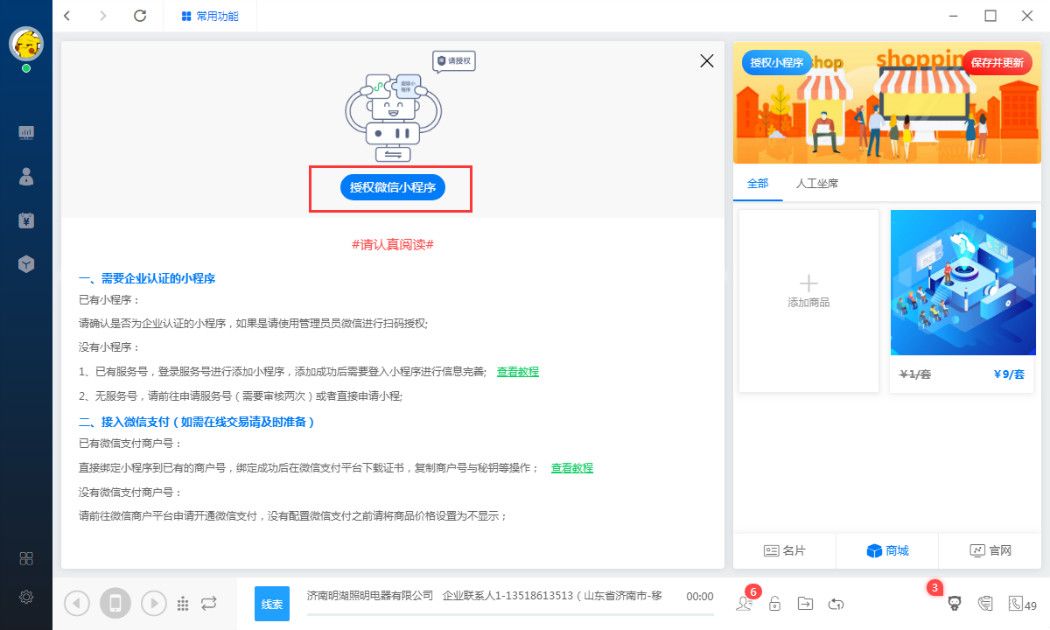Click the #请认真阅读# red heading

point(392,244)
